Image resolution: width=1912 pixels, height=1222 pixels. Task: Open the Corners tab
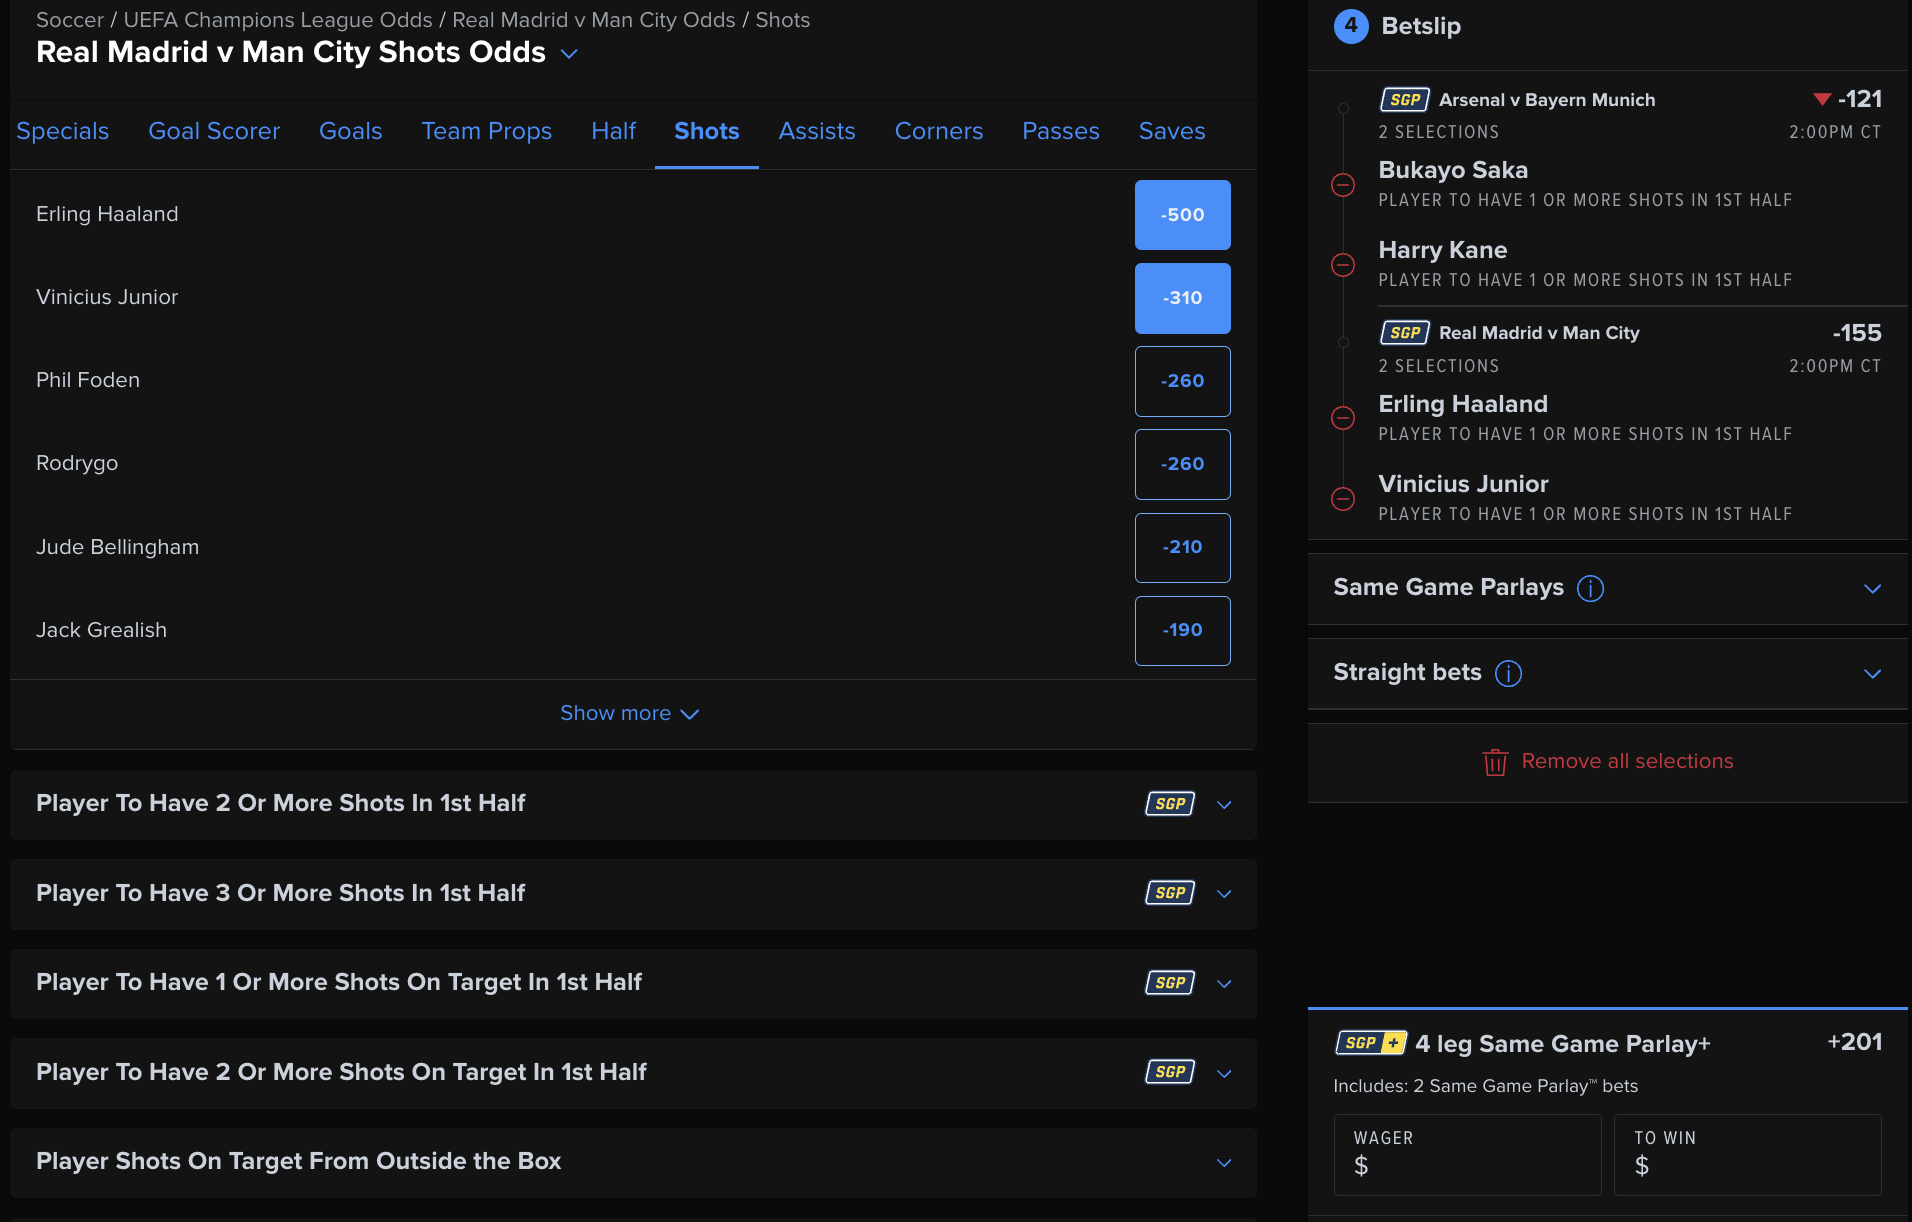click(x=938, y=131)
